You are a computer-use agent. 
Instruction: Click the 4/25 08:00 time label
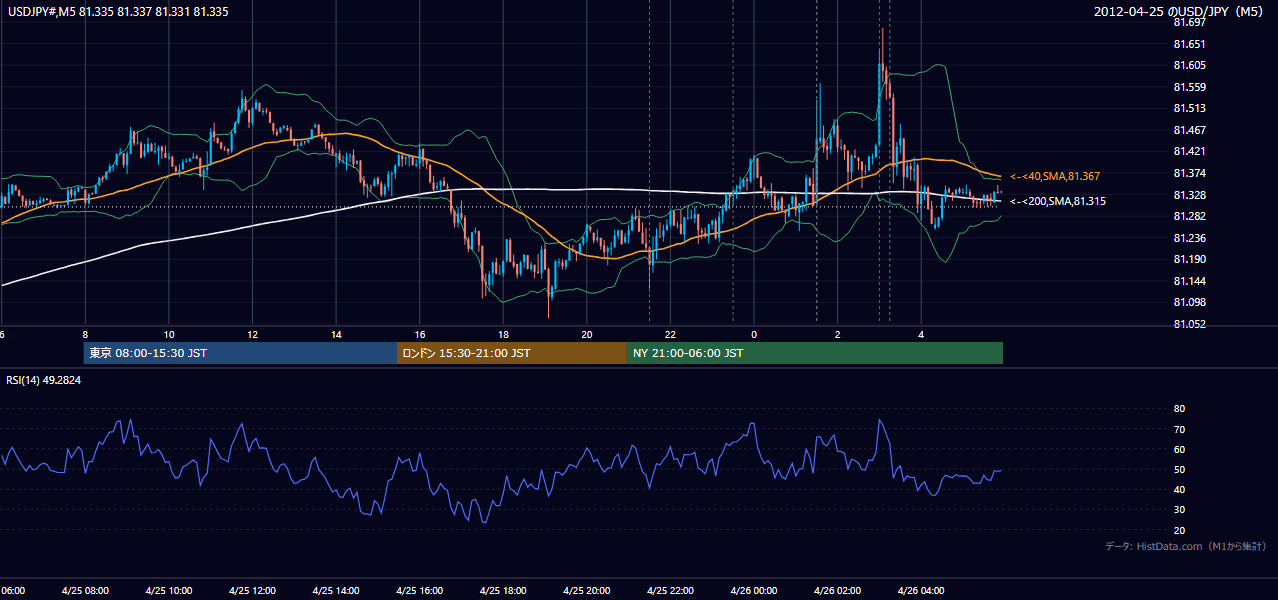click(85, 590)
